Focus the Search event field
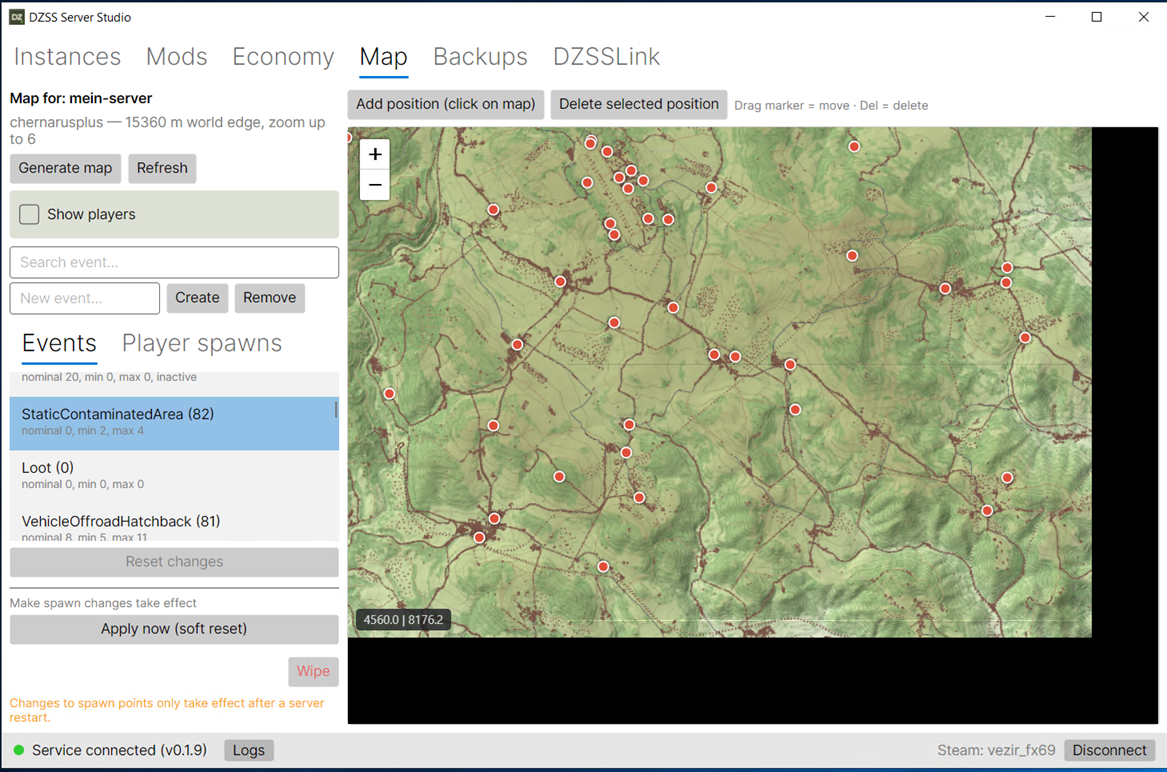The image size is (1167, 772). [174, 262]
